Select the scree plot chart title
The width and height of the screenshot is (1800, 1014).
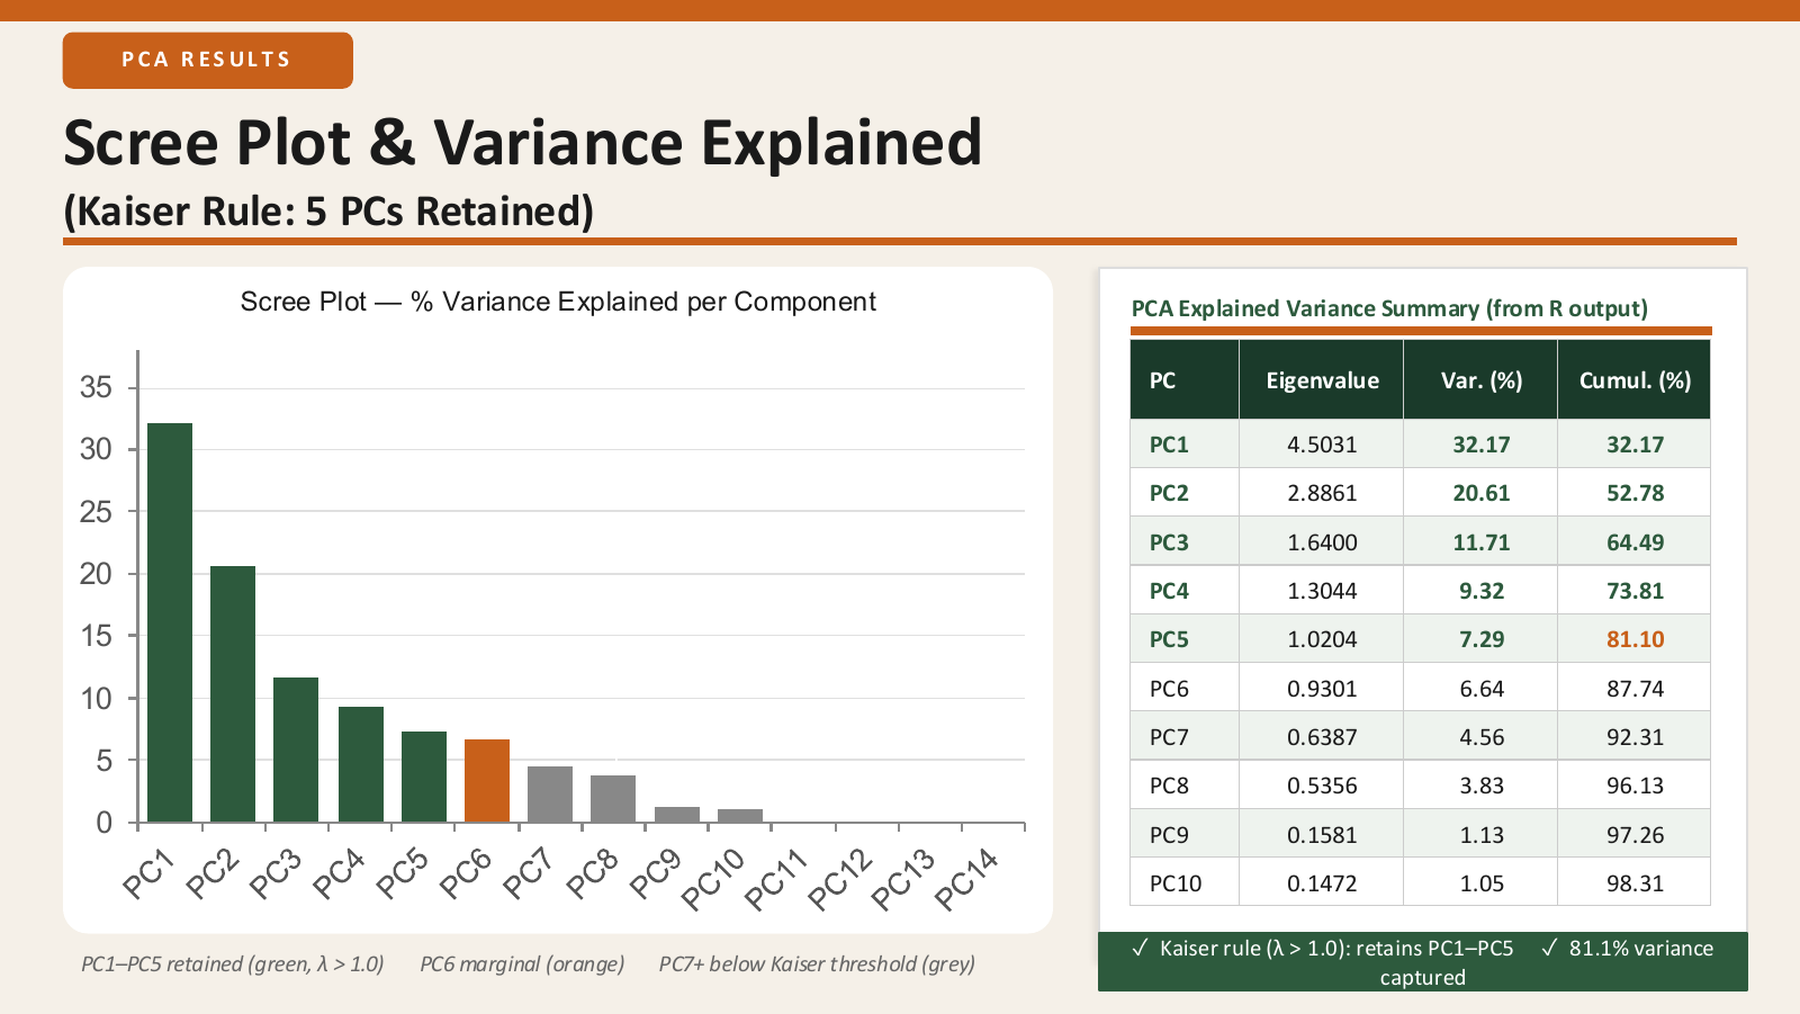558,302
